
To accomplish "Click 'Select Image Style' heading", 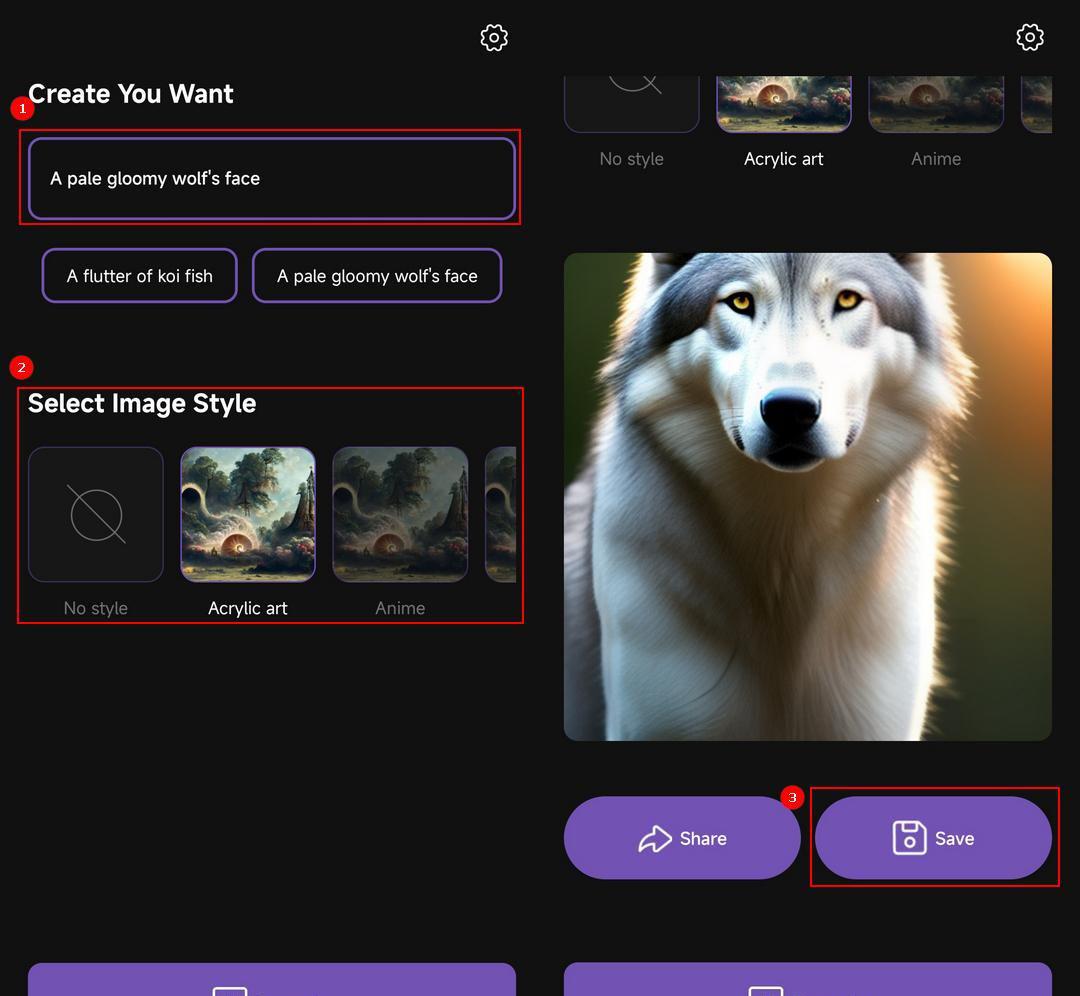I will [x=142, y=403].
